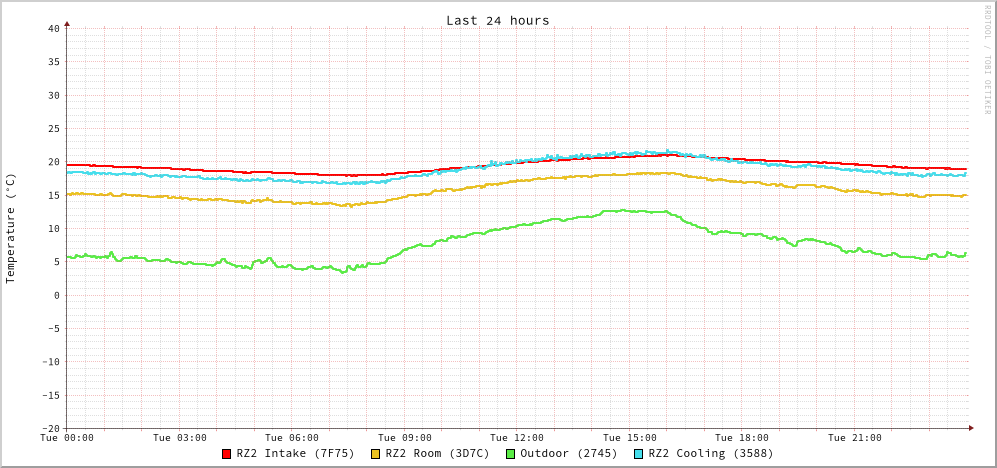Click the "Last 24 hours" chart title
Image resolution: width=997 pixels, height=468 pixels.
click(497, 20)
